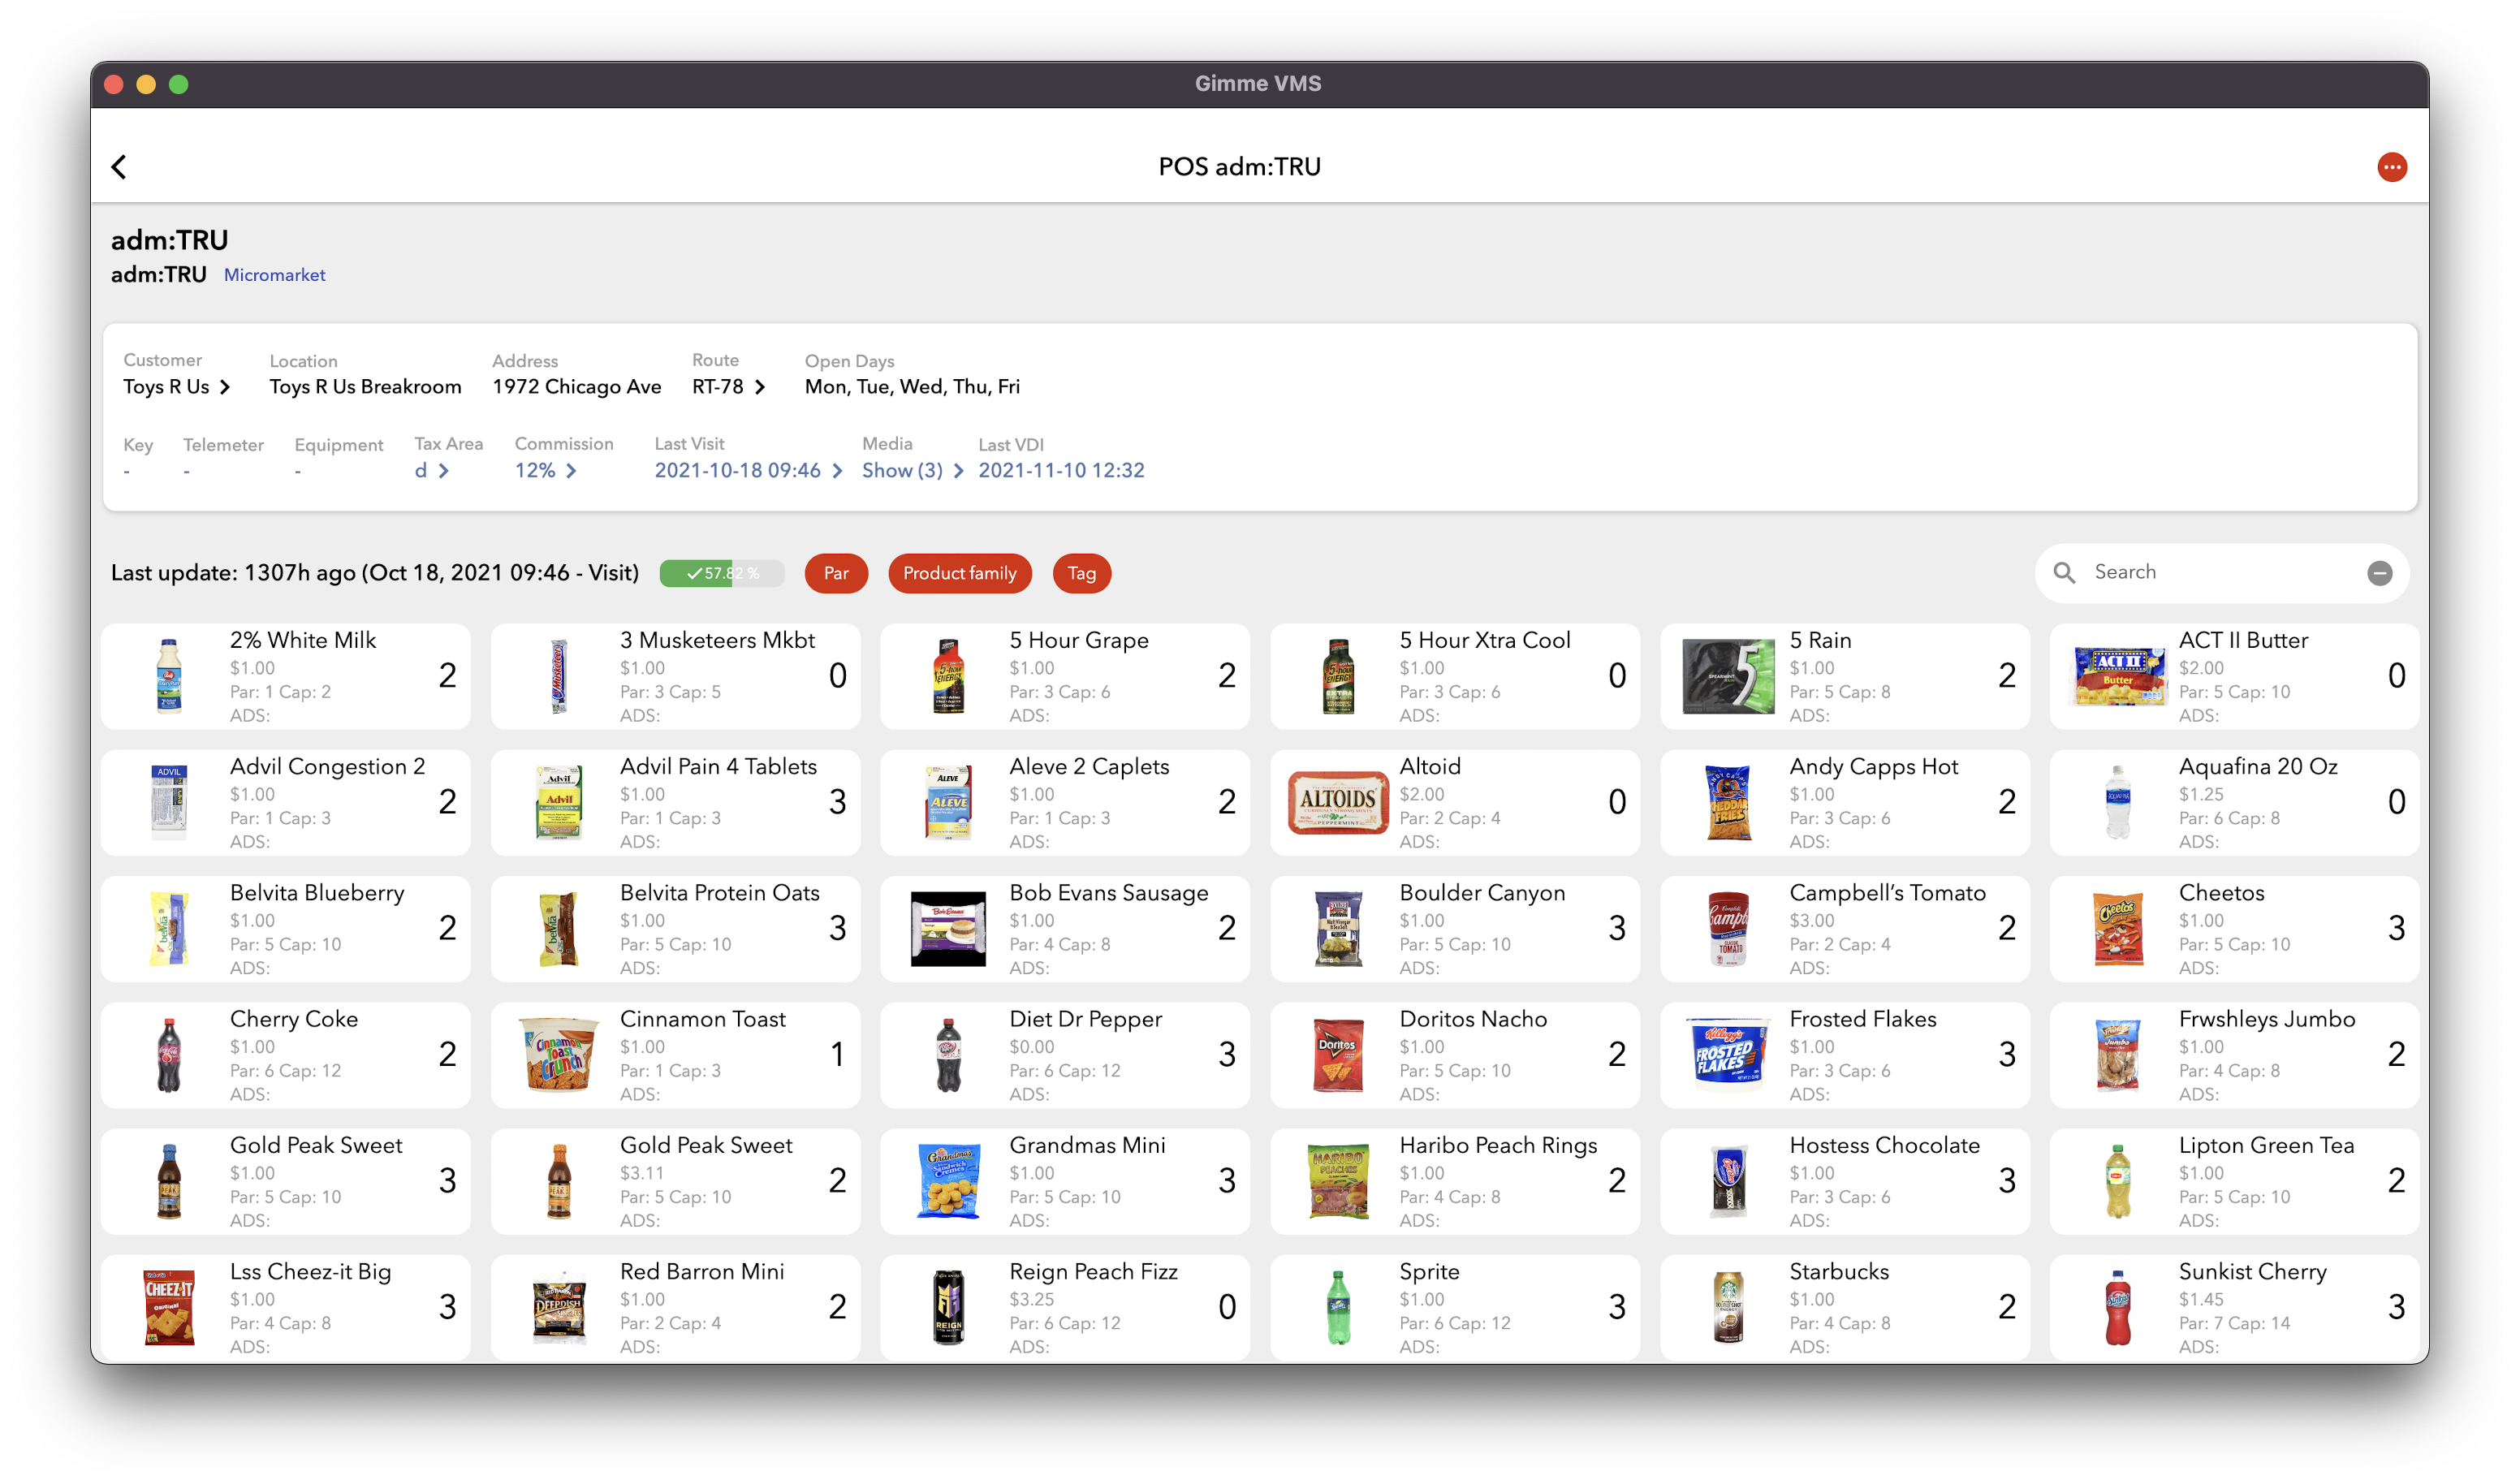Select the Cheetos bag image
The width and height of the screenshot is (2520, 1484).
point(2118,928)
